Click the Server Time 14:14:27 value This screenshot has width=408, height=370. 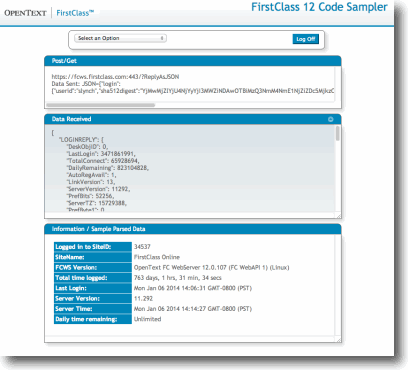[x=193, y=309]
